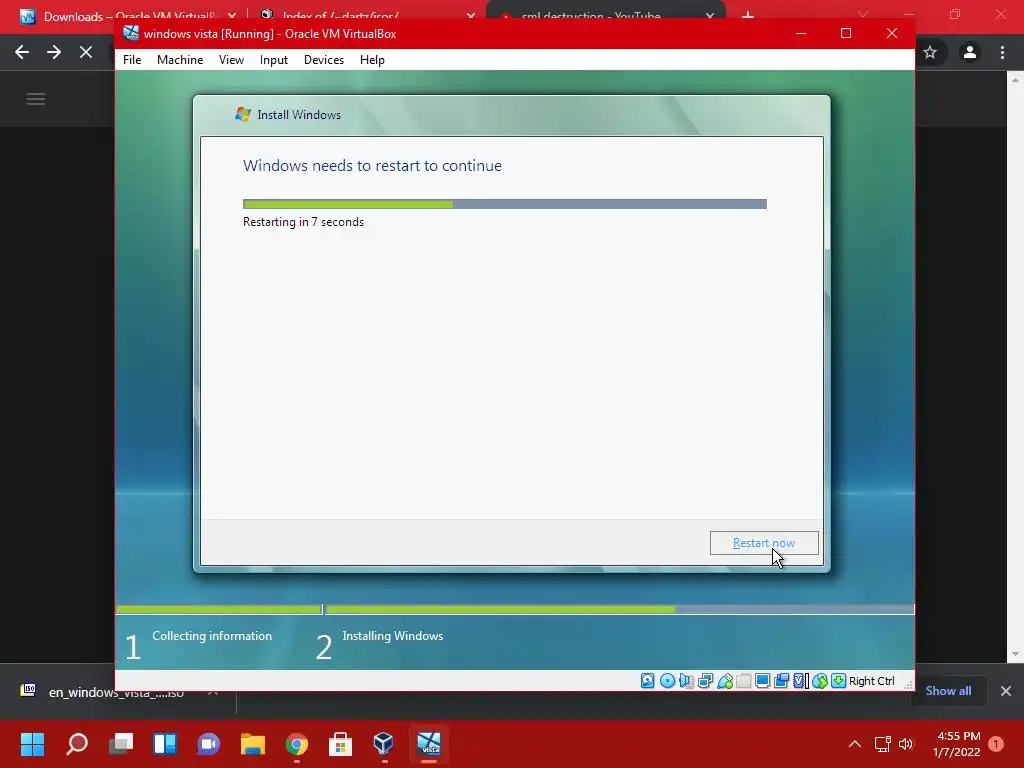
Task: Open Task View on the taskbar
Action: pos(121,744)
